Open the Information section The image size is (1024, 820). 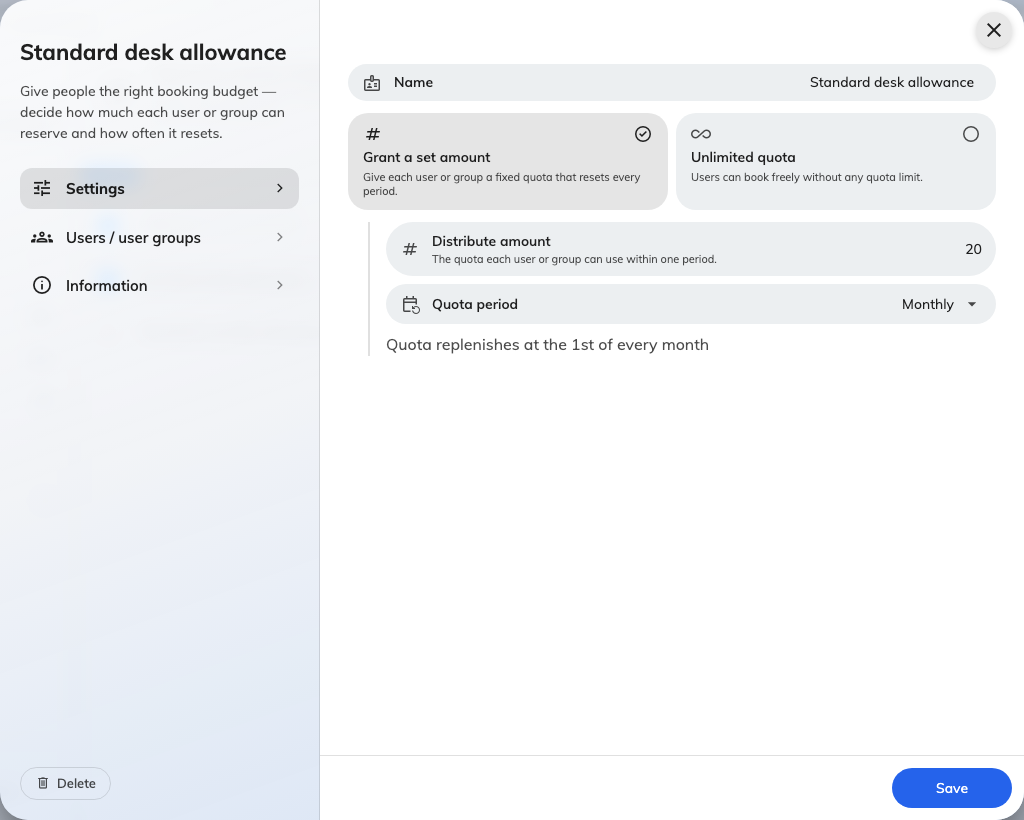tap(159, 285)
